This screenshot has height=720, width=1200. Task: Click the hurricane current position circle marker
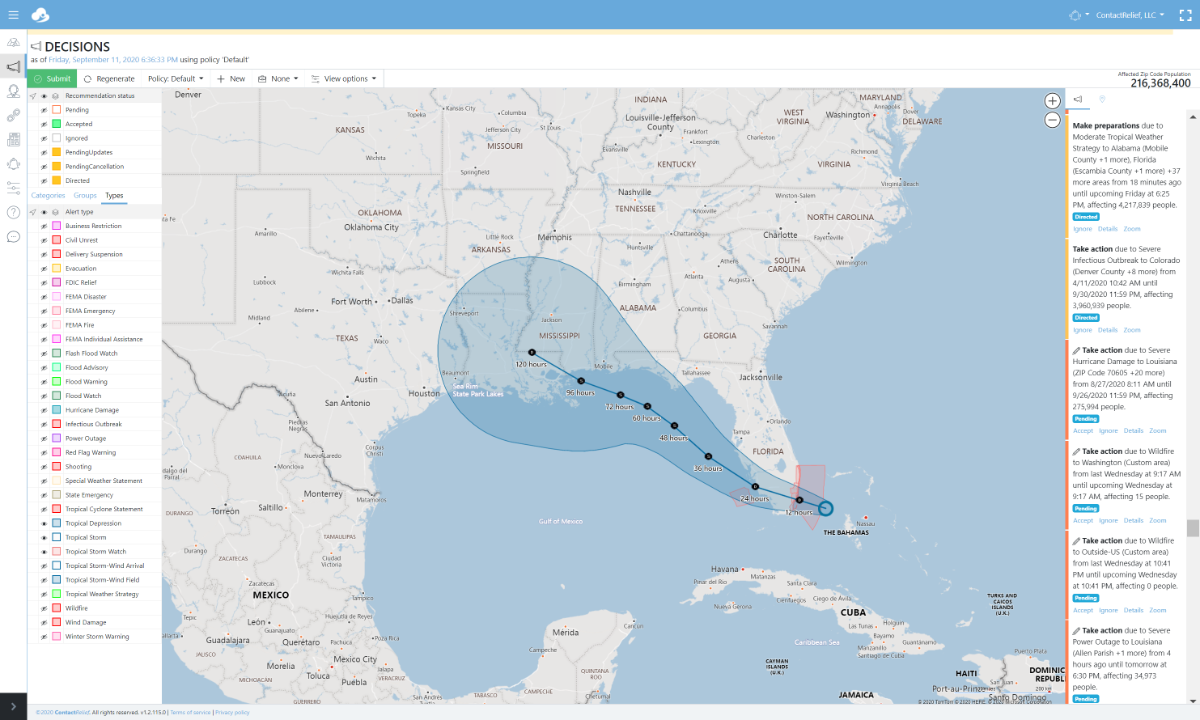(825, 508)
